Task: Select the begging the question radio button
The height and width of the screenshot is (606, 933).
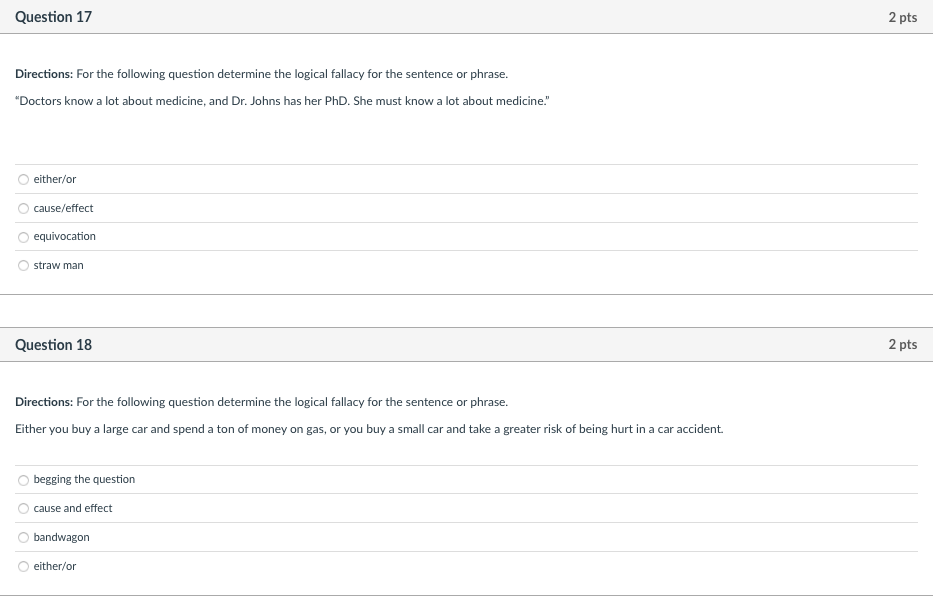Action: (x=23, y=480)
